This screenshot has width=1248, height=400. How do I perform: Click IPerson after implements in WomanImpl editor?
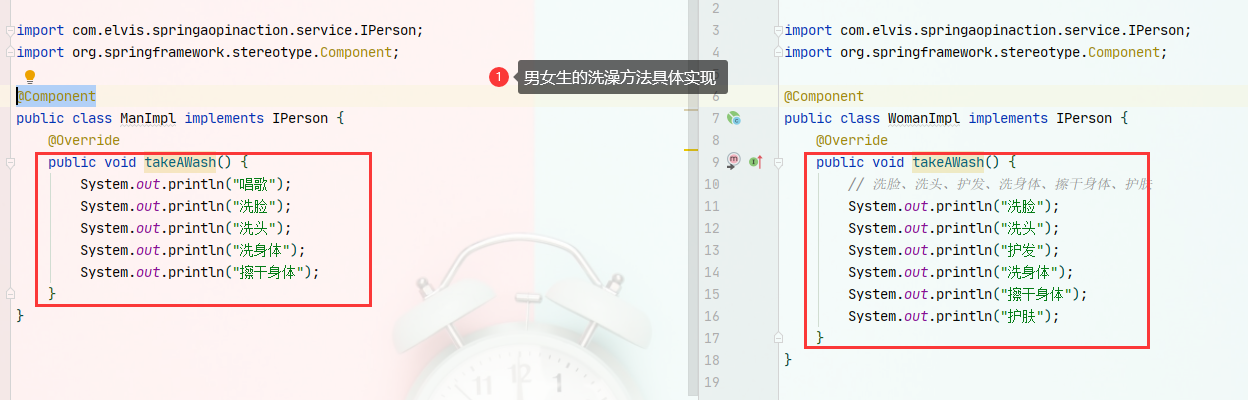click(x=1084, y=118)
